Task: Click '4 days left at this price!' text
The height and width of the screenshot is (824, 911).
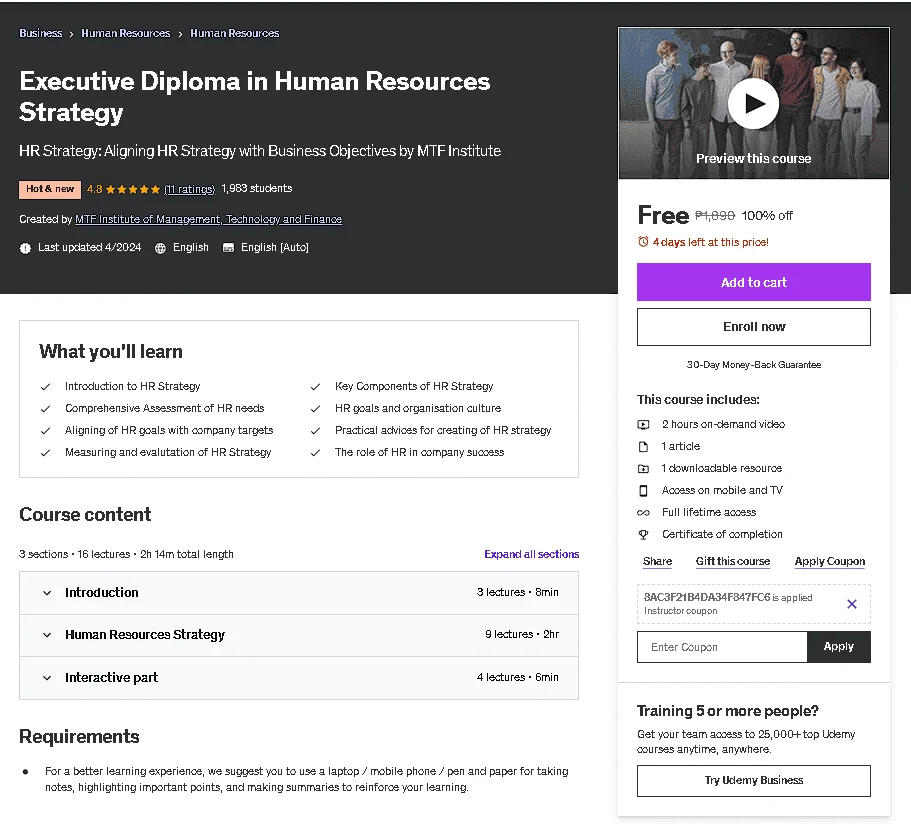Action: pos(710,242)
